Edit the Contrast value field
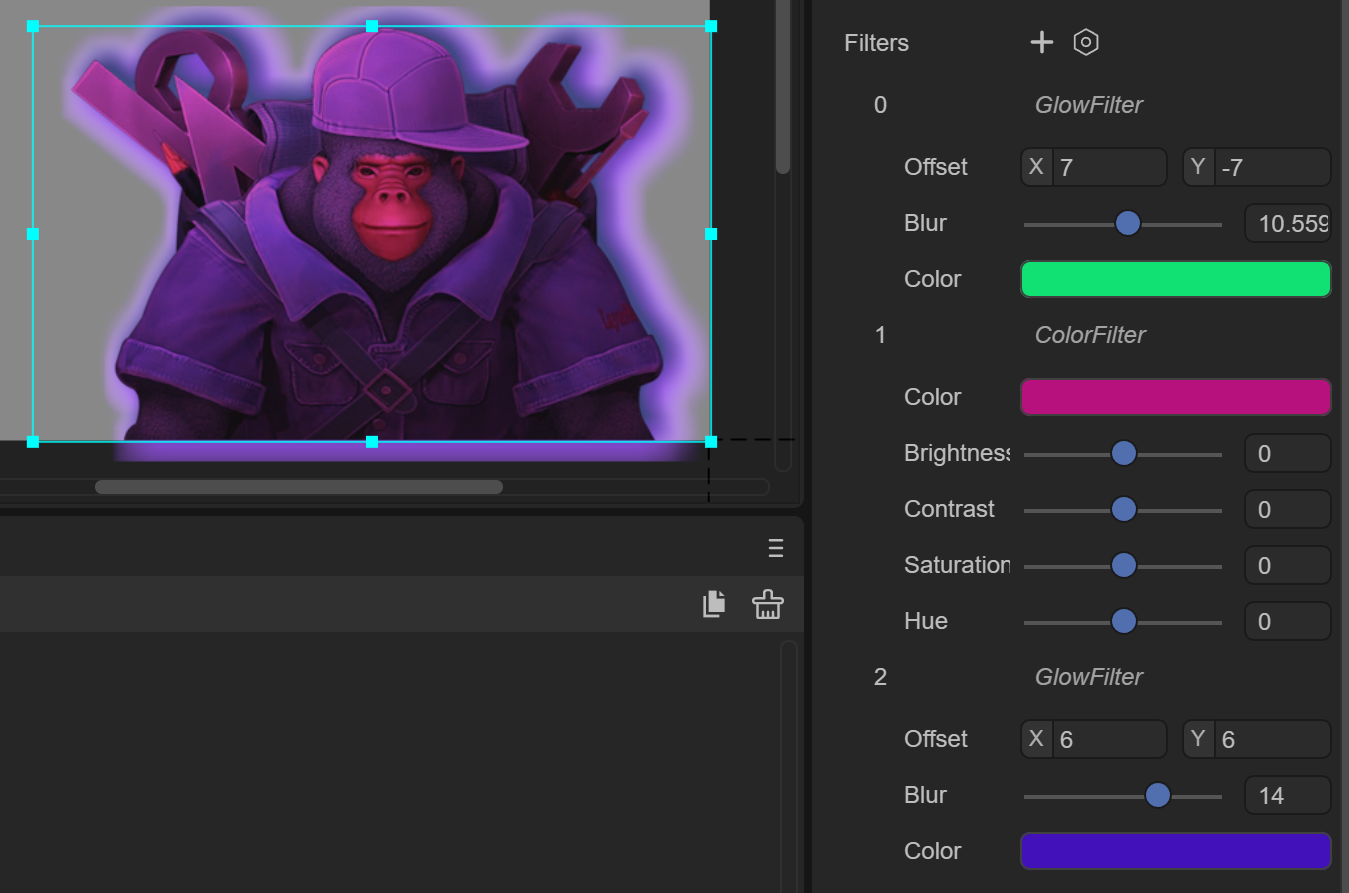This screenshot has width=1349, height=893. click(x=1288, y=509)
